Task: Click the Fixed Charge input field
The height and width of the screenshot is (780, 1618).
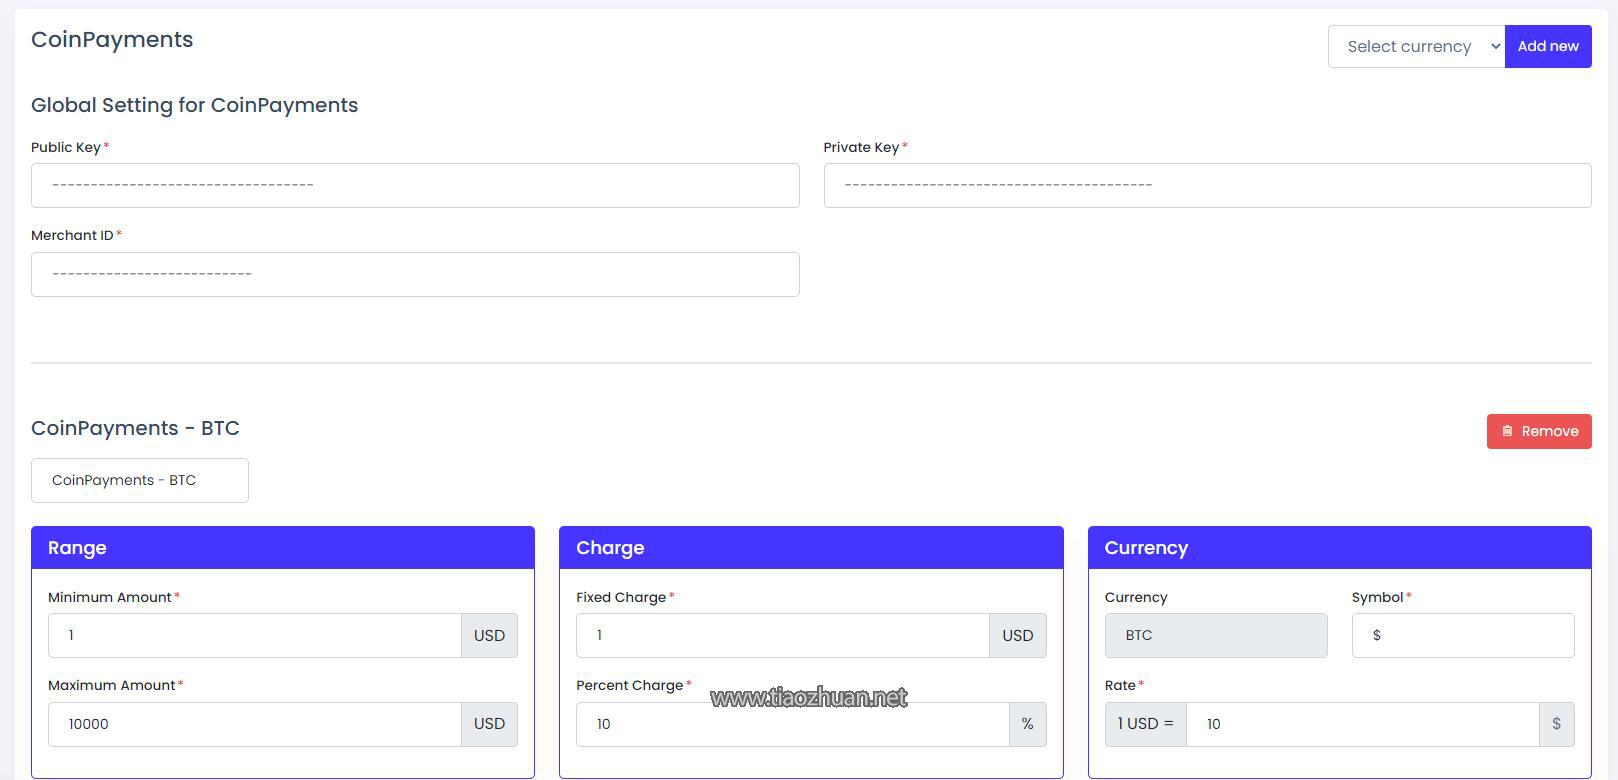Action: [x=783, y=636]
